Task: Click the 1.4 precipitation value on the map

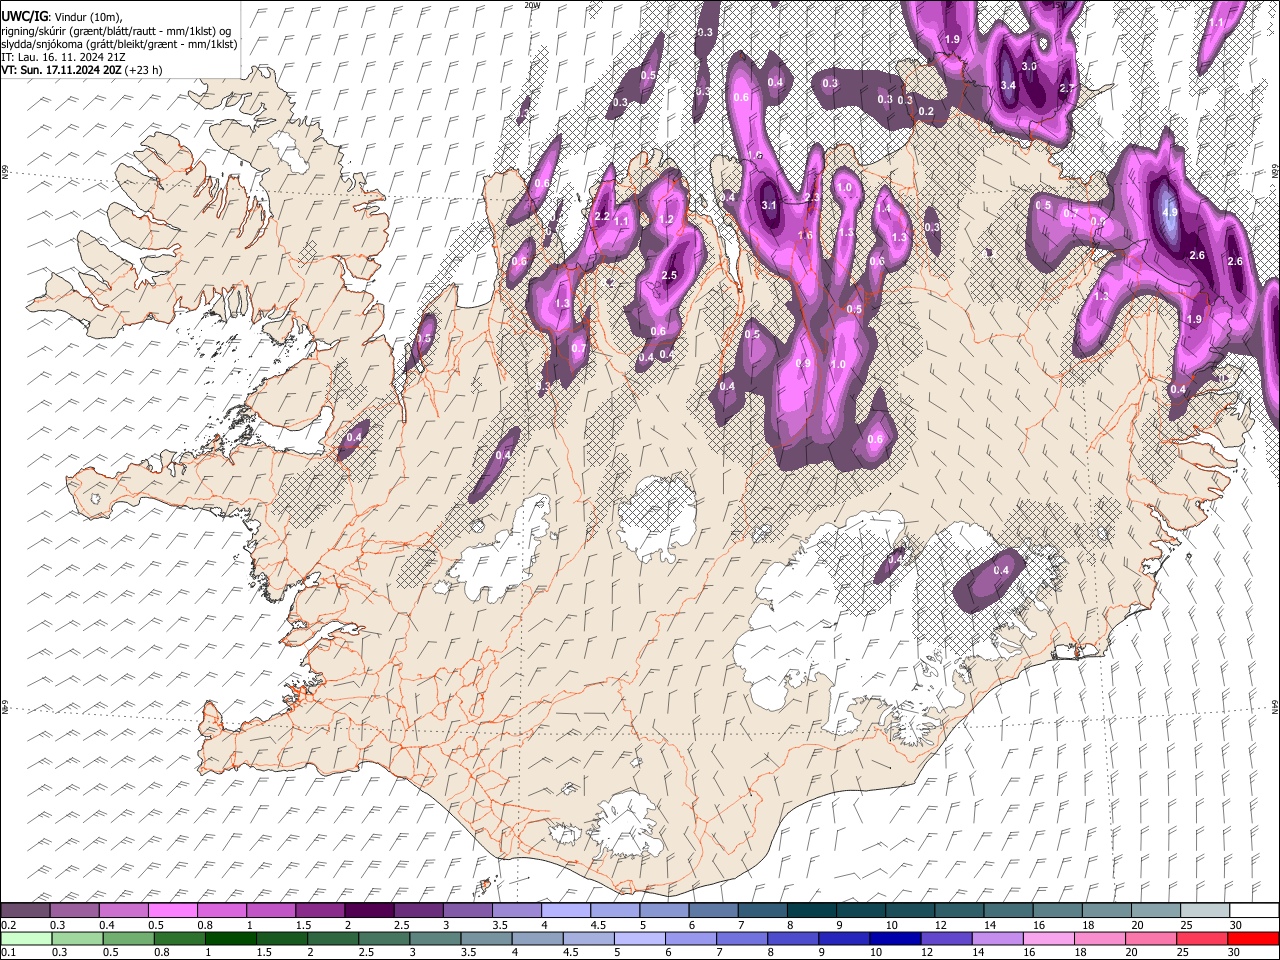Action: click(883, 208)
